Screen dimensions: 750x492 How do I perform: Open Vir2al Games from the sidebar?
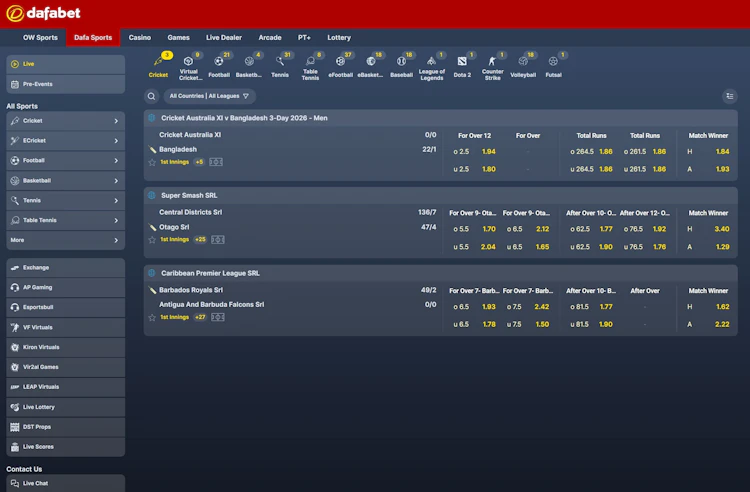[66, 367]
